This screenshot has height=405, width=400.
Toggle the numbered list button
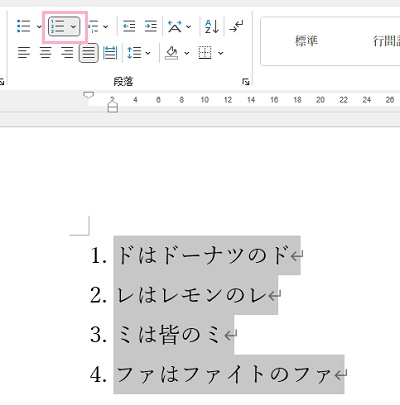[x=58, y=26]
